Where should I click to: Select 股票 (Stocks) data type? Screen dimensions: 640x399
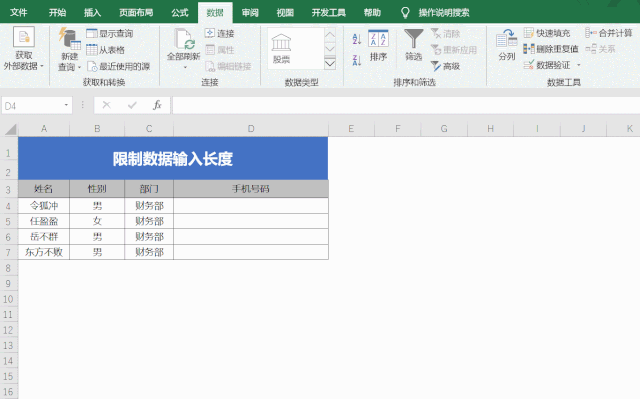281,49
